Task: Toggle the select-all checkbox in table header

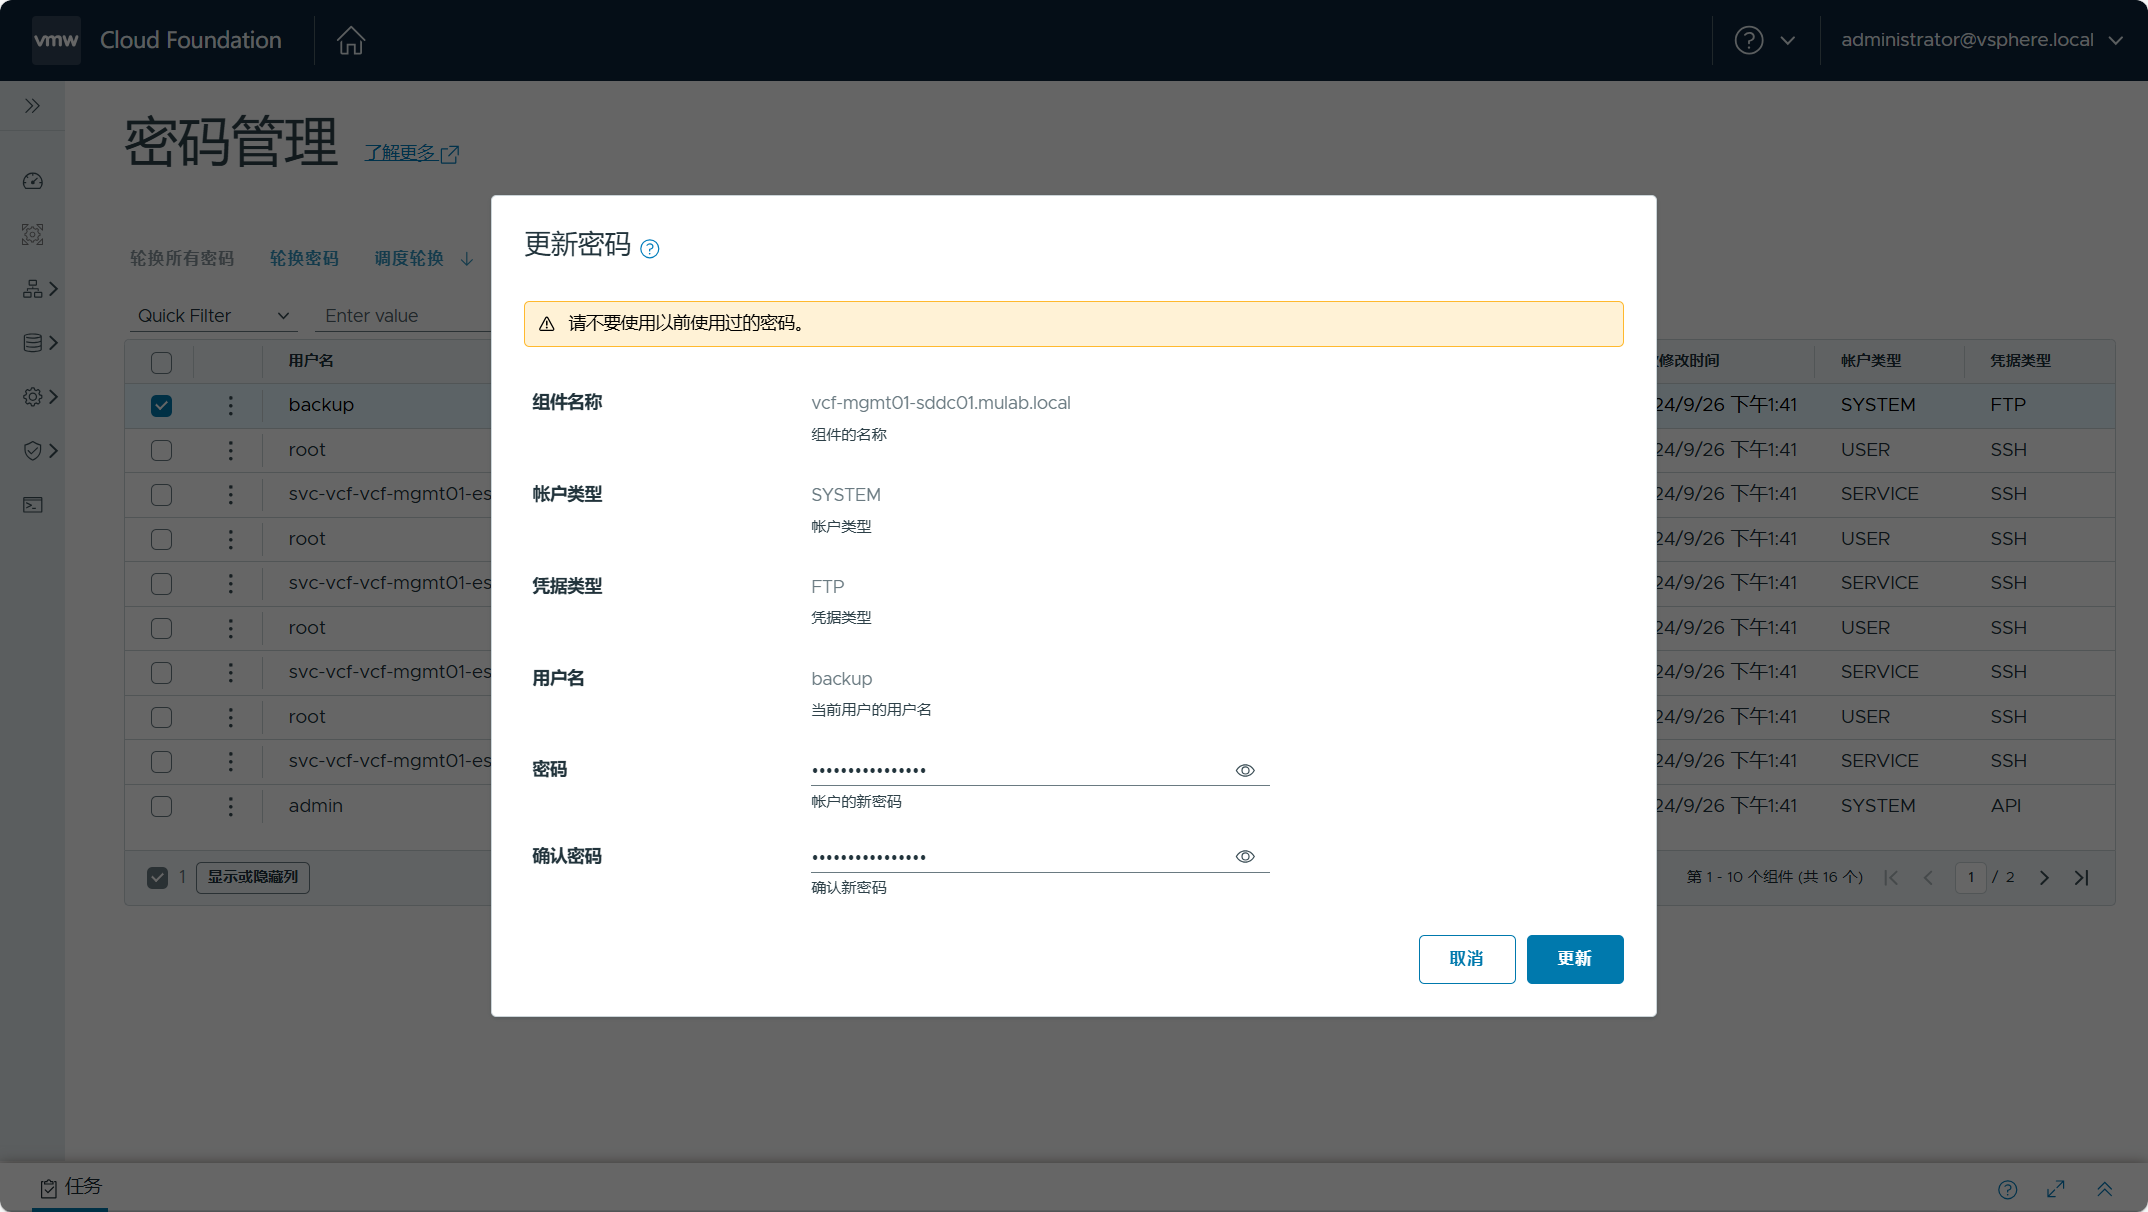Action: 161,362
